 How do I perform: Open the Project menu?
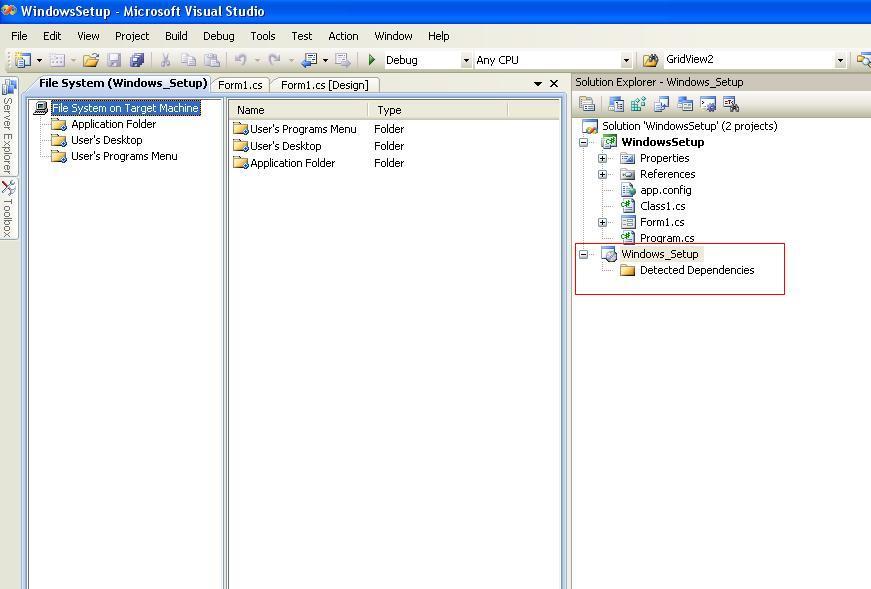coord(132,36)
